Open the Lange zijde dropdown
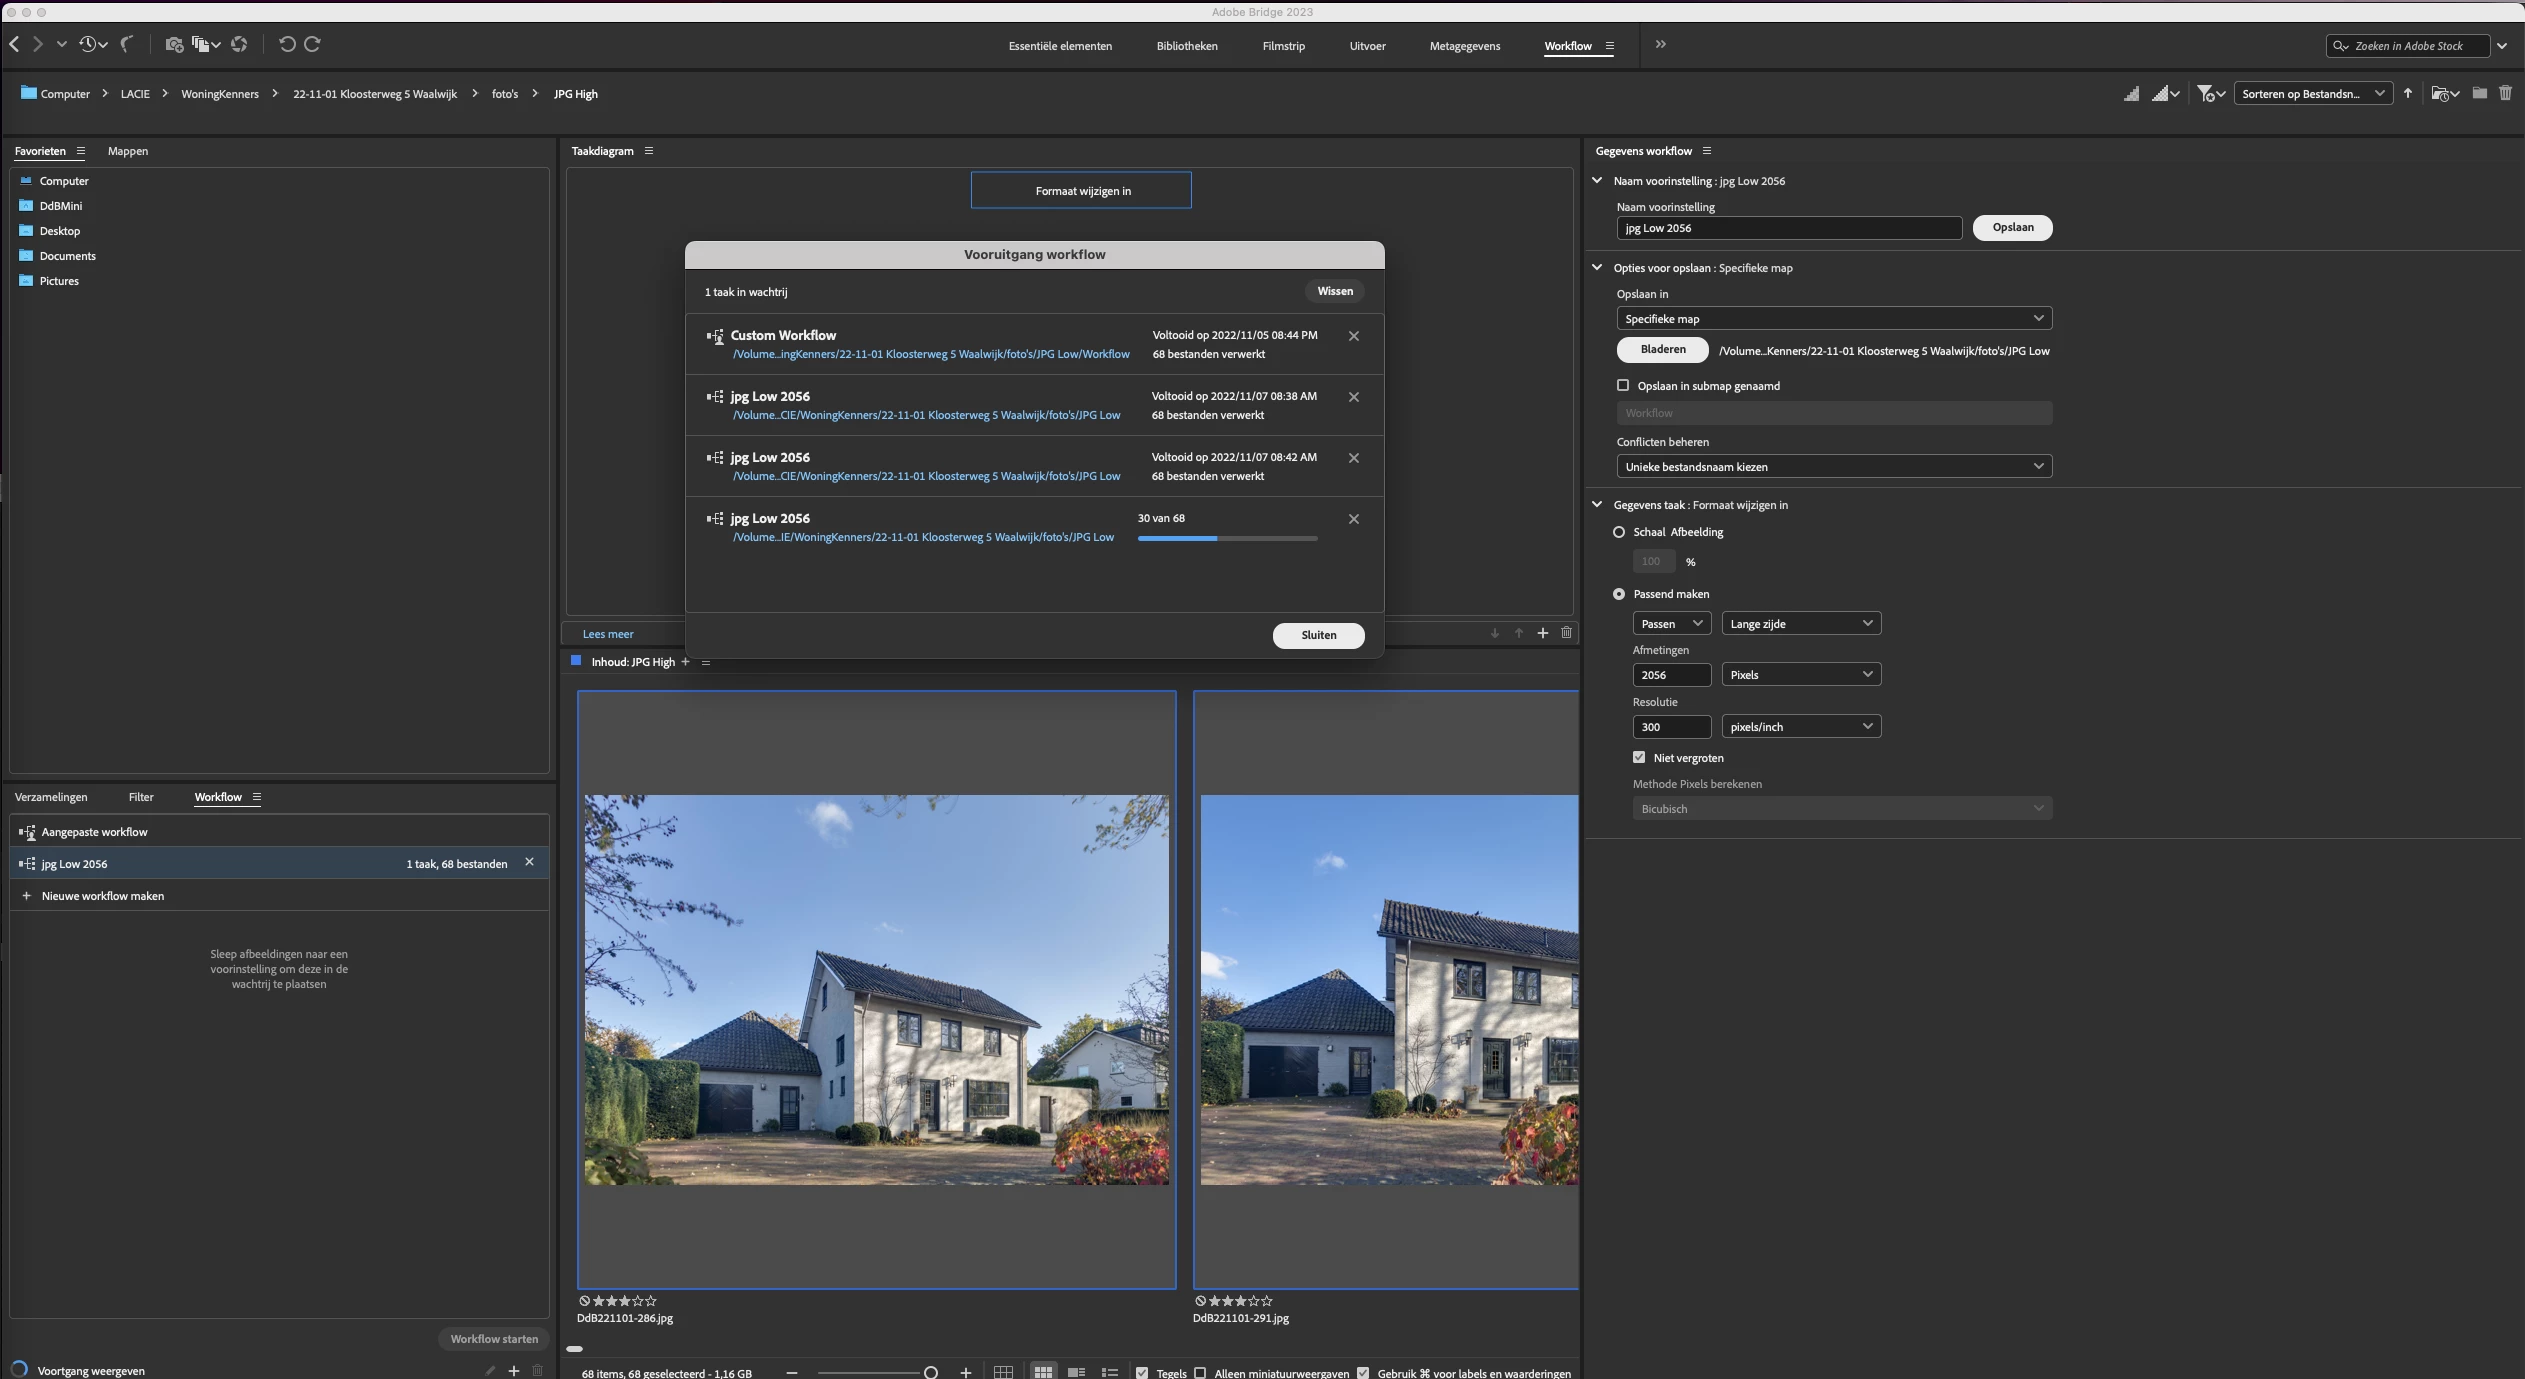The height and width of the screenshot is (1379, 2525). 1800,623
